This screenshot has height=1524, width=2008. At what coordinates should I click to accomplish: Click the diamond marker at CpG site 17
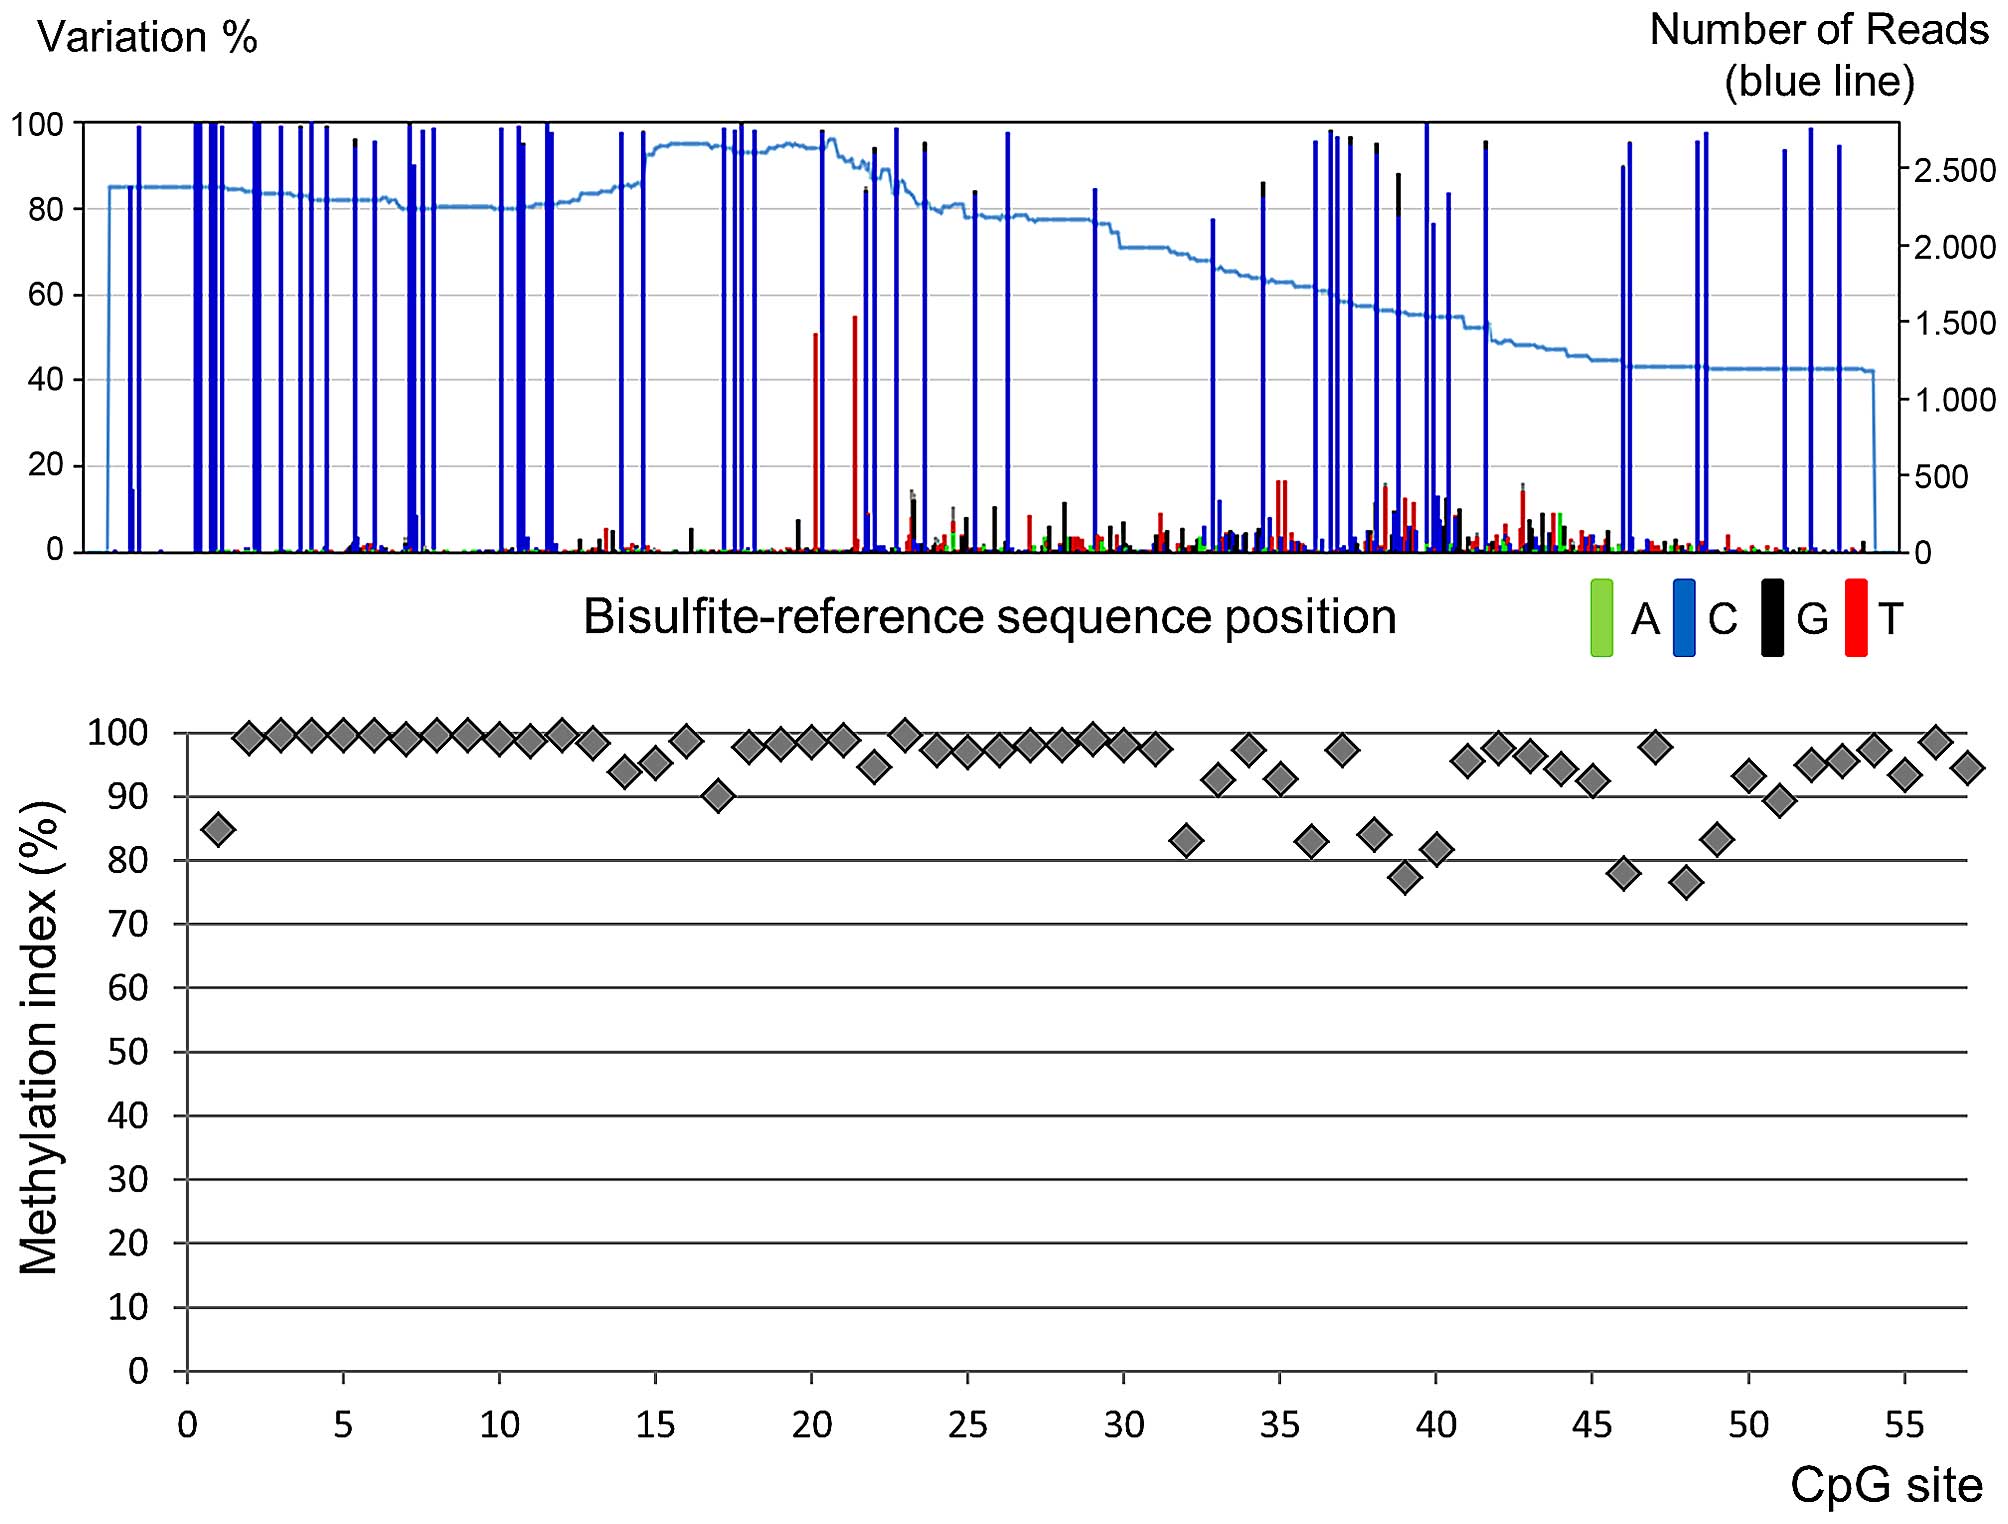click(x=718, y=796)
